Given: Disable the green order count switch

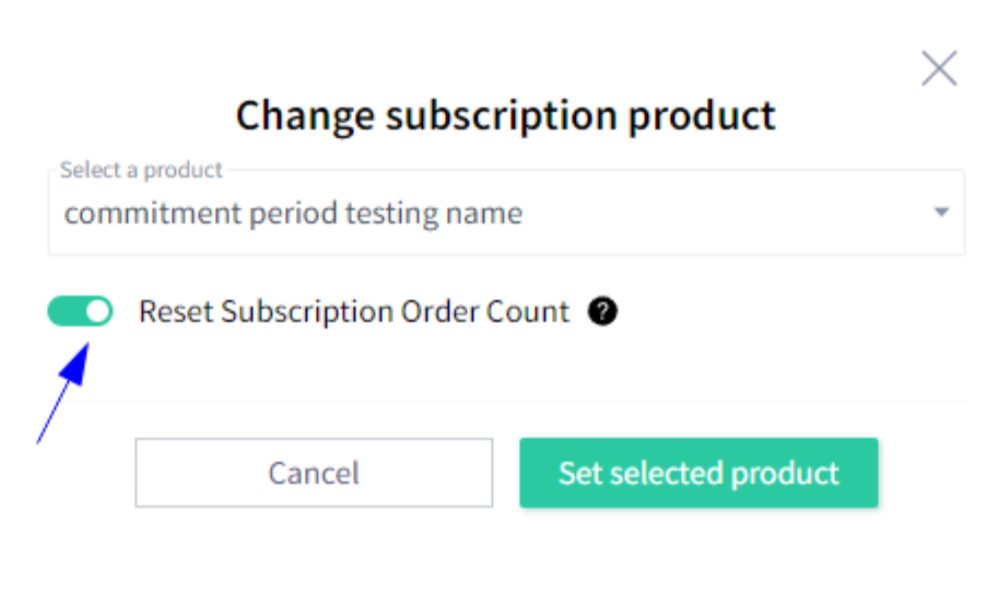Looking at the screenshot, I should tap(80, 312).
